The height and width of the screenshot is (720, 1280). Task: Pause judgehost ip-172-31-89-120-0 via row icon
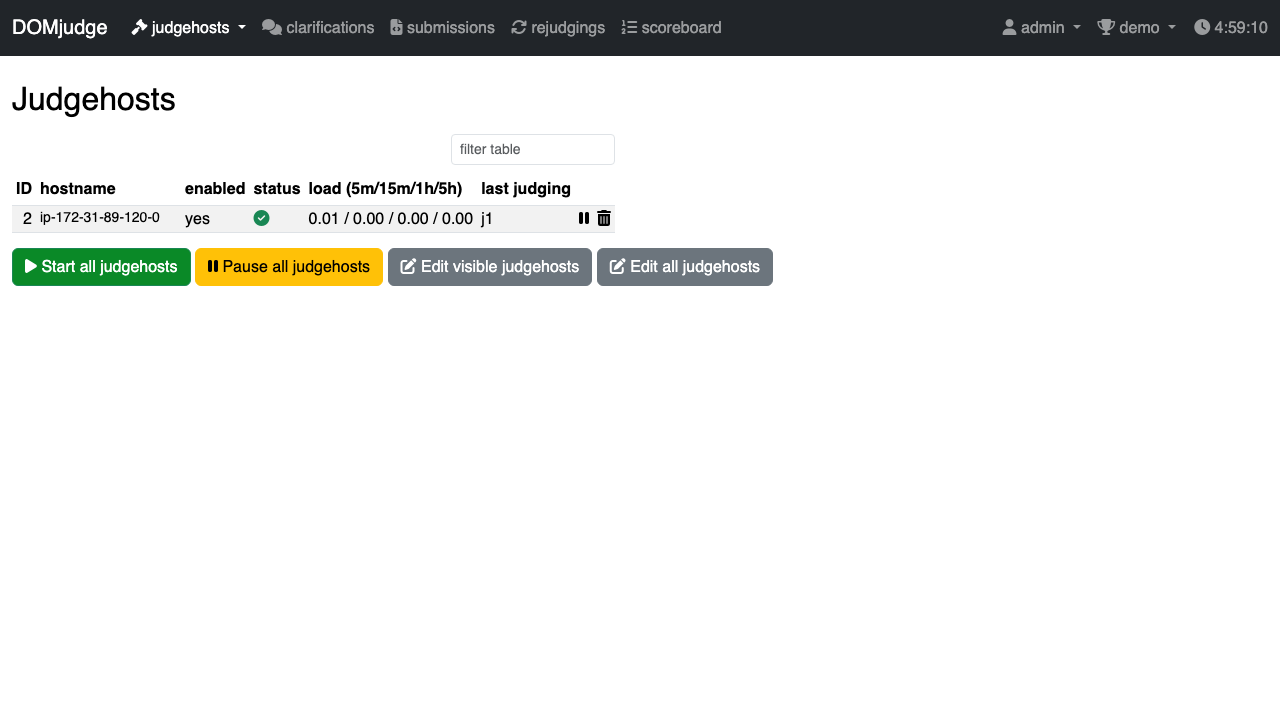584,218
